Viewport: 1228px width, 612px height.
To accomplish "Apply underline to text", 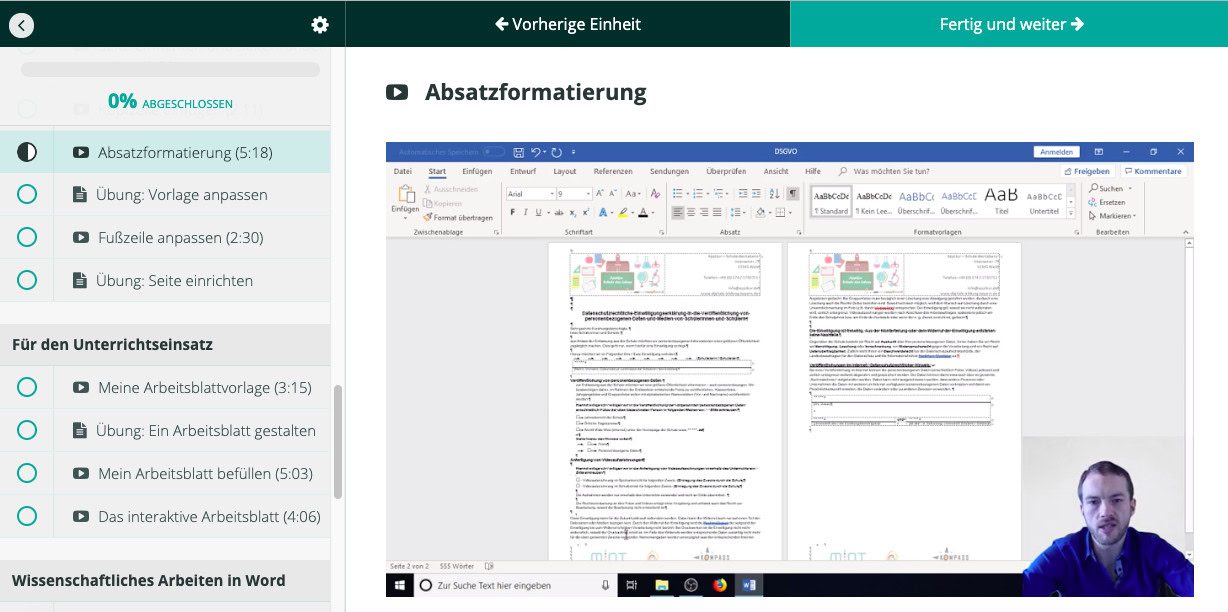I will pos(536,212).
